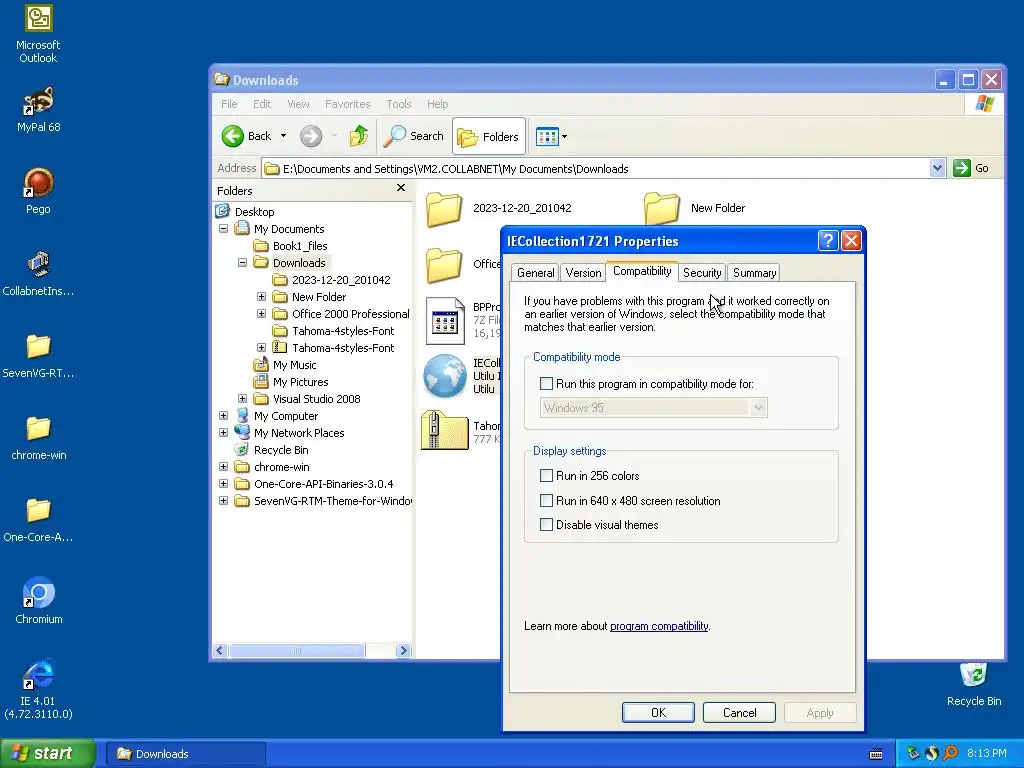Screen dimensions: 1024x768
Task: Open the Tools menu in Downloads window
Action: pos(398,104)
